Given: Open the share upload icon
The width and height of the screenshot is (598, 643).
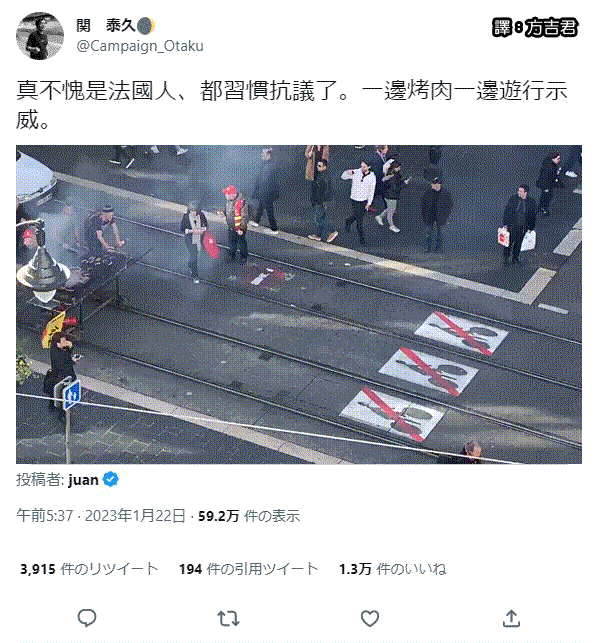Looking at the screenshot, I should (x=511, y=618).
